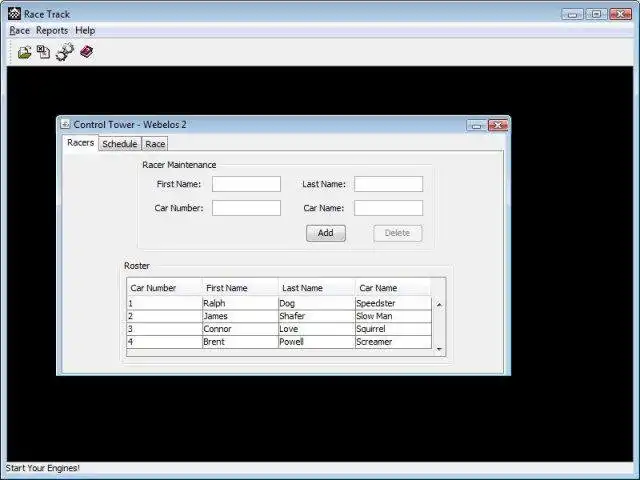Open the Race menu in the menu bar
This screenshot has width=640, height=480.
[20, 31]
